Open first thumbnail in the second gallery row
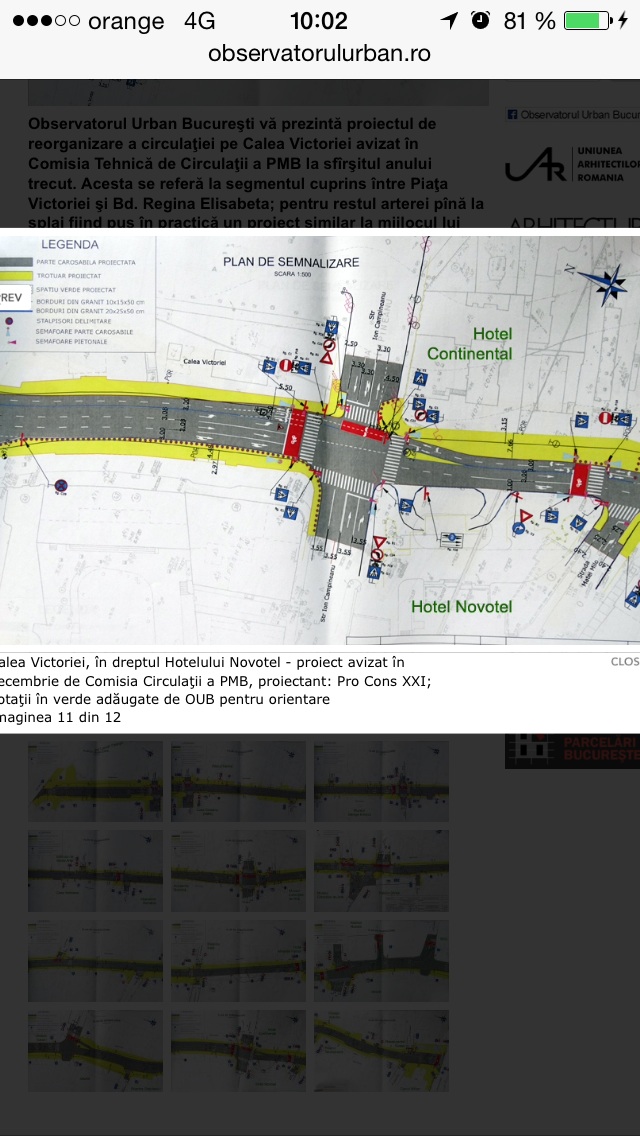 coord(95,871)
